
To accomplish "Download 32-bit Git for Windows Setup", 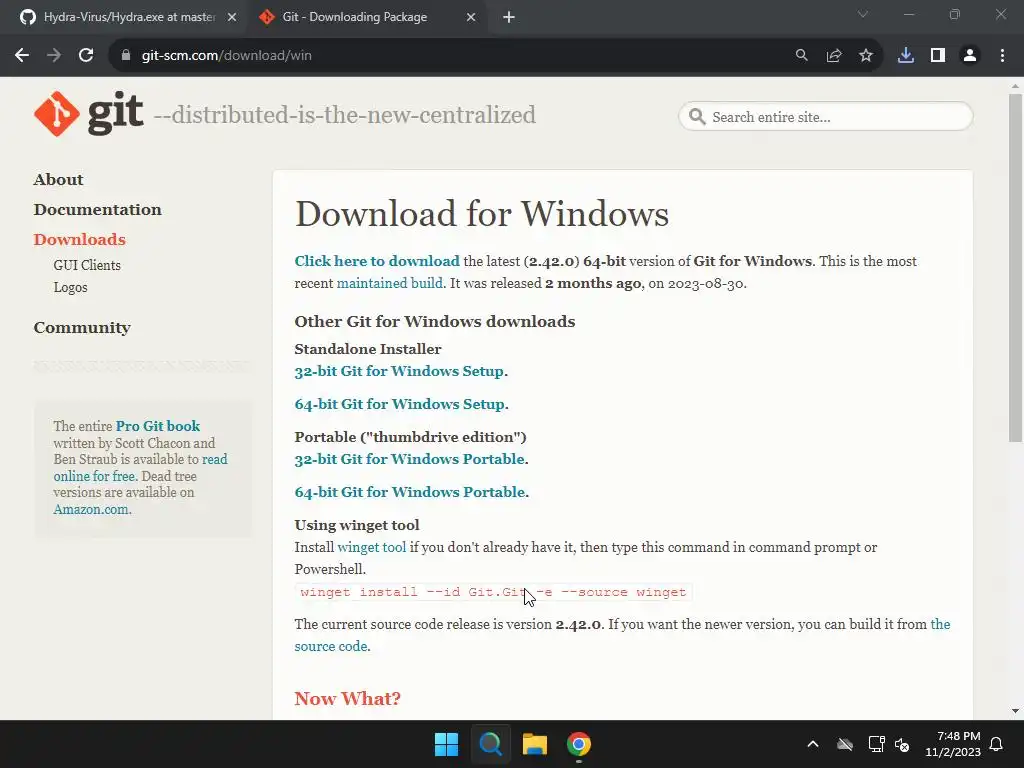I will pos(399,371).
